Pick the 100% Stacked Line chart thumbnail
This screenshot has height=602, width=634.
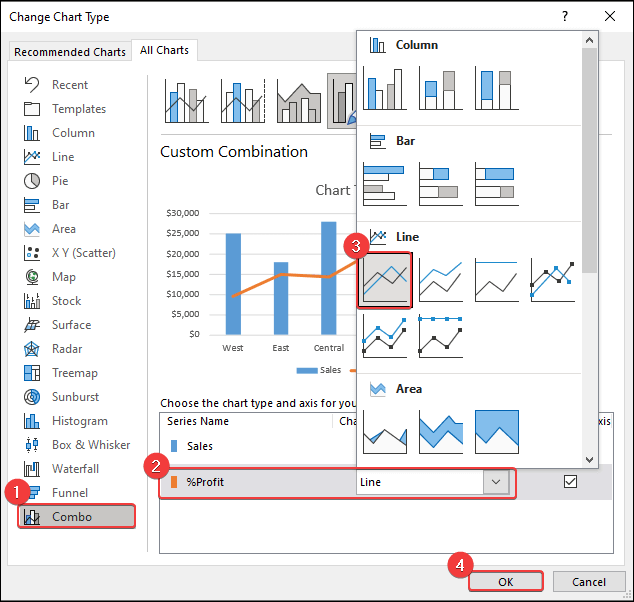497,280
